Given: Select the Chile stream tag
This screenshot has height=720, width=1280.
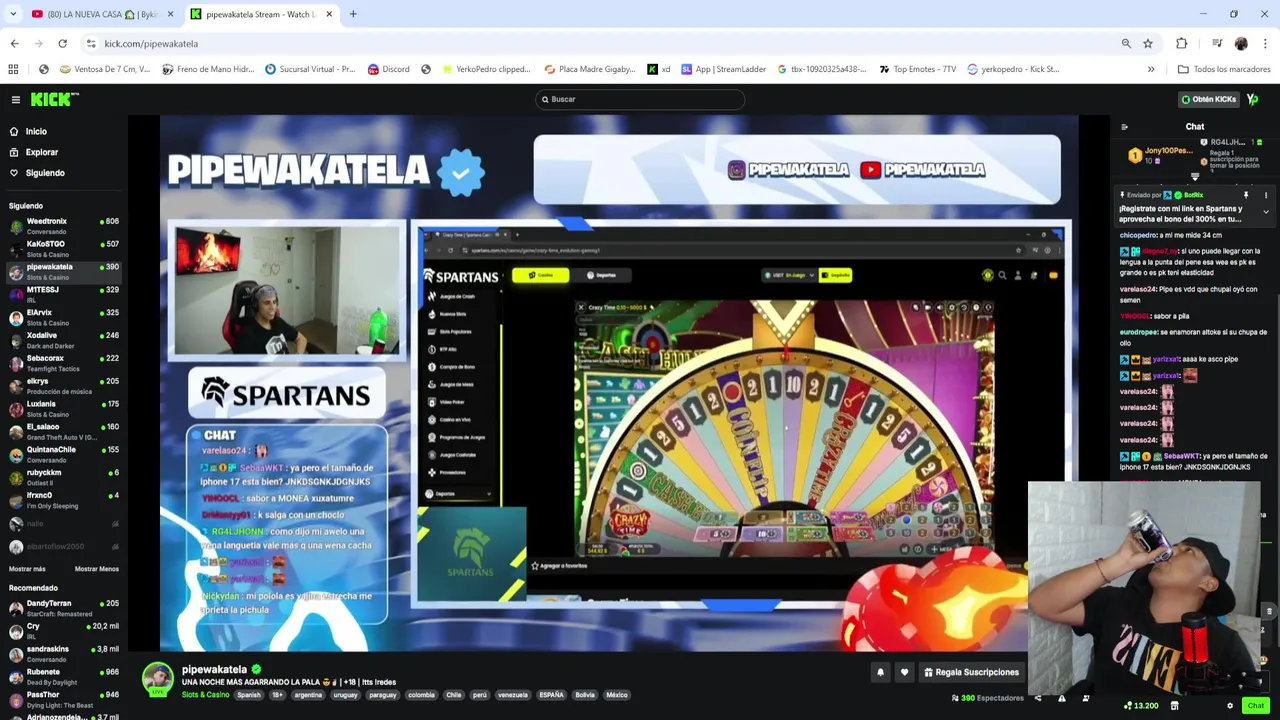Looking at the screenshot, I should [454, 695].
